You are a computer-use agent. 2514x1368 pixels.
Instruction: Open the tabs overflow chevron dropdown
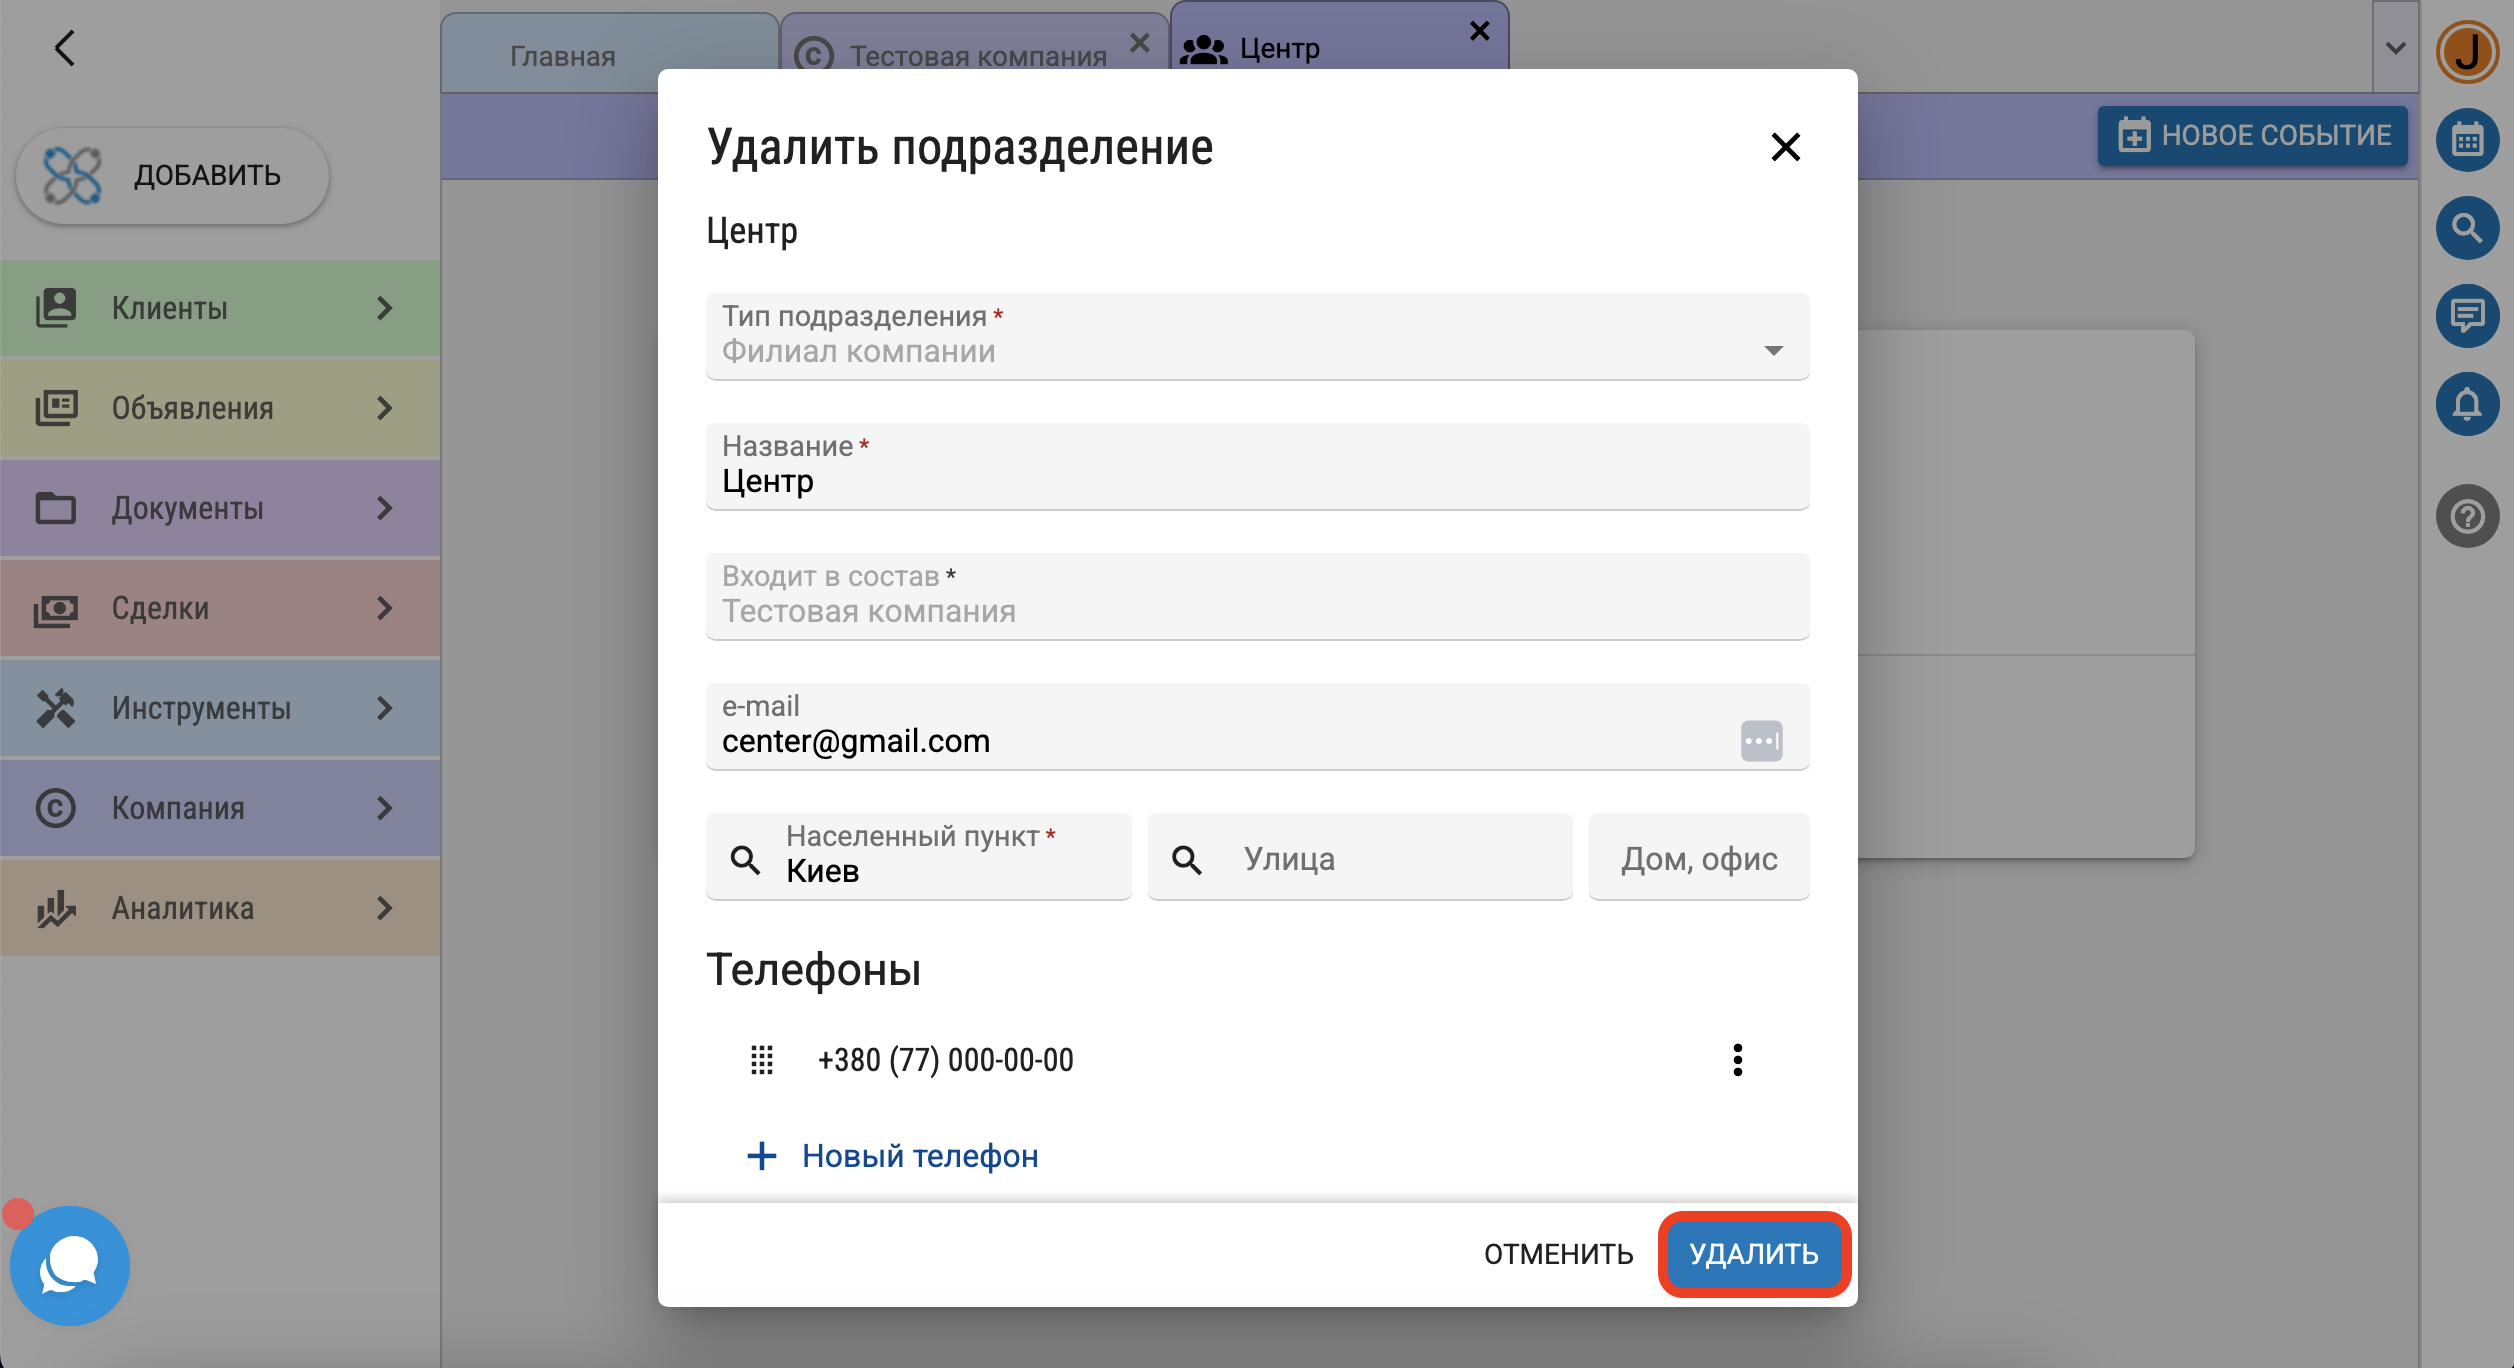(2395, 48)
